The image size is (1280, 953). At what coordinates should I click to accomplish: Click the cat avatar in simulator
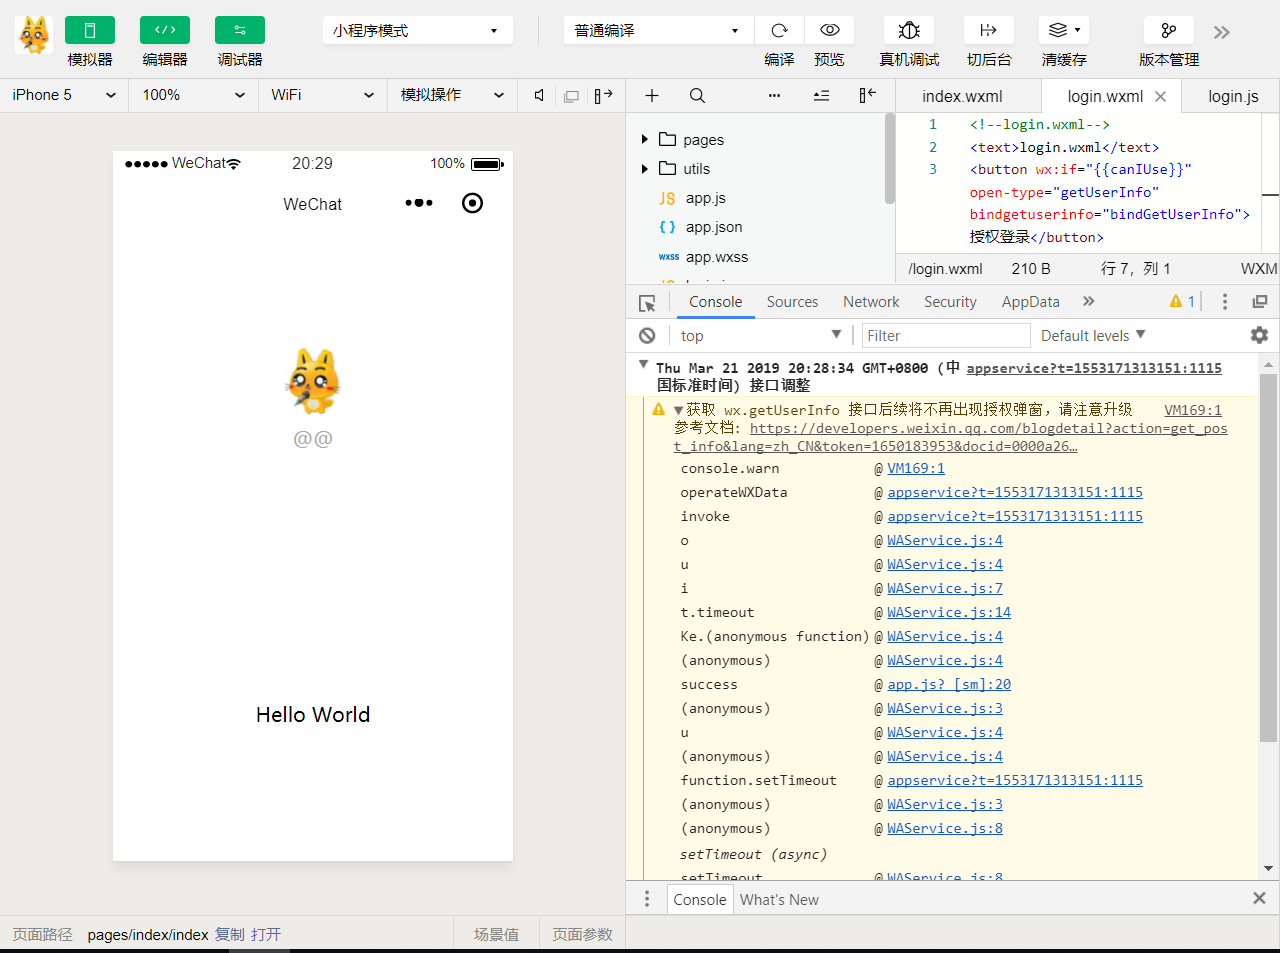tap(313, 382)
